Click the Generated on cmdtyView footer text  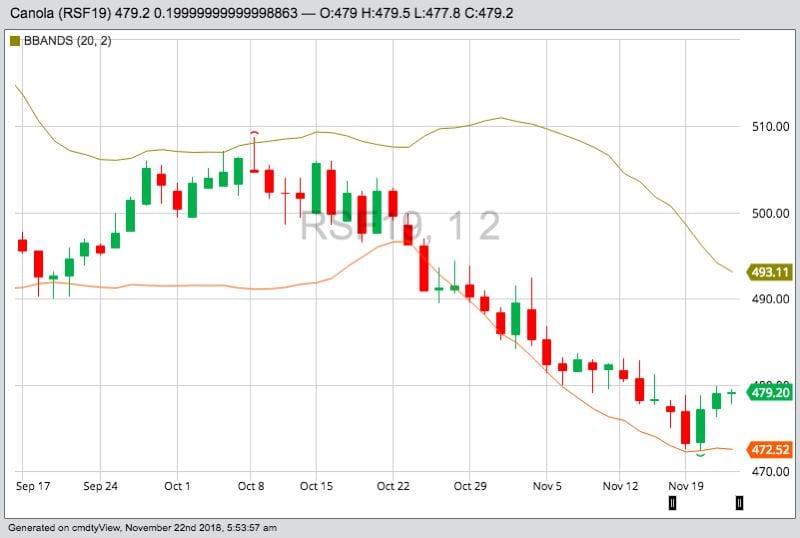(x=142, y=528)
